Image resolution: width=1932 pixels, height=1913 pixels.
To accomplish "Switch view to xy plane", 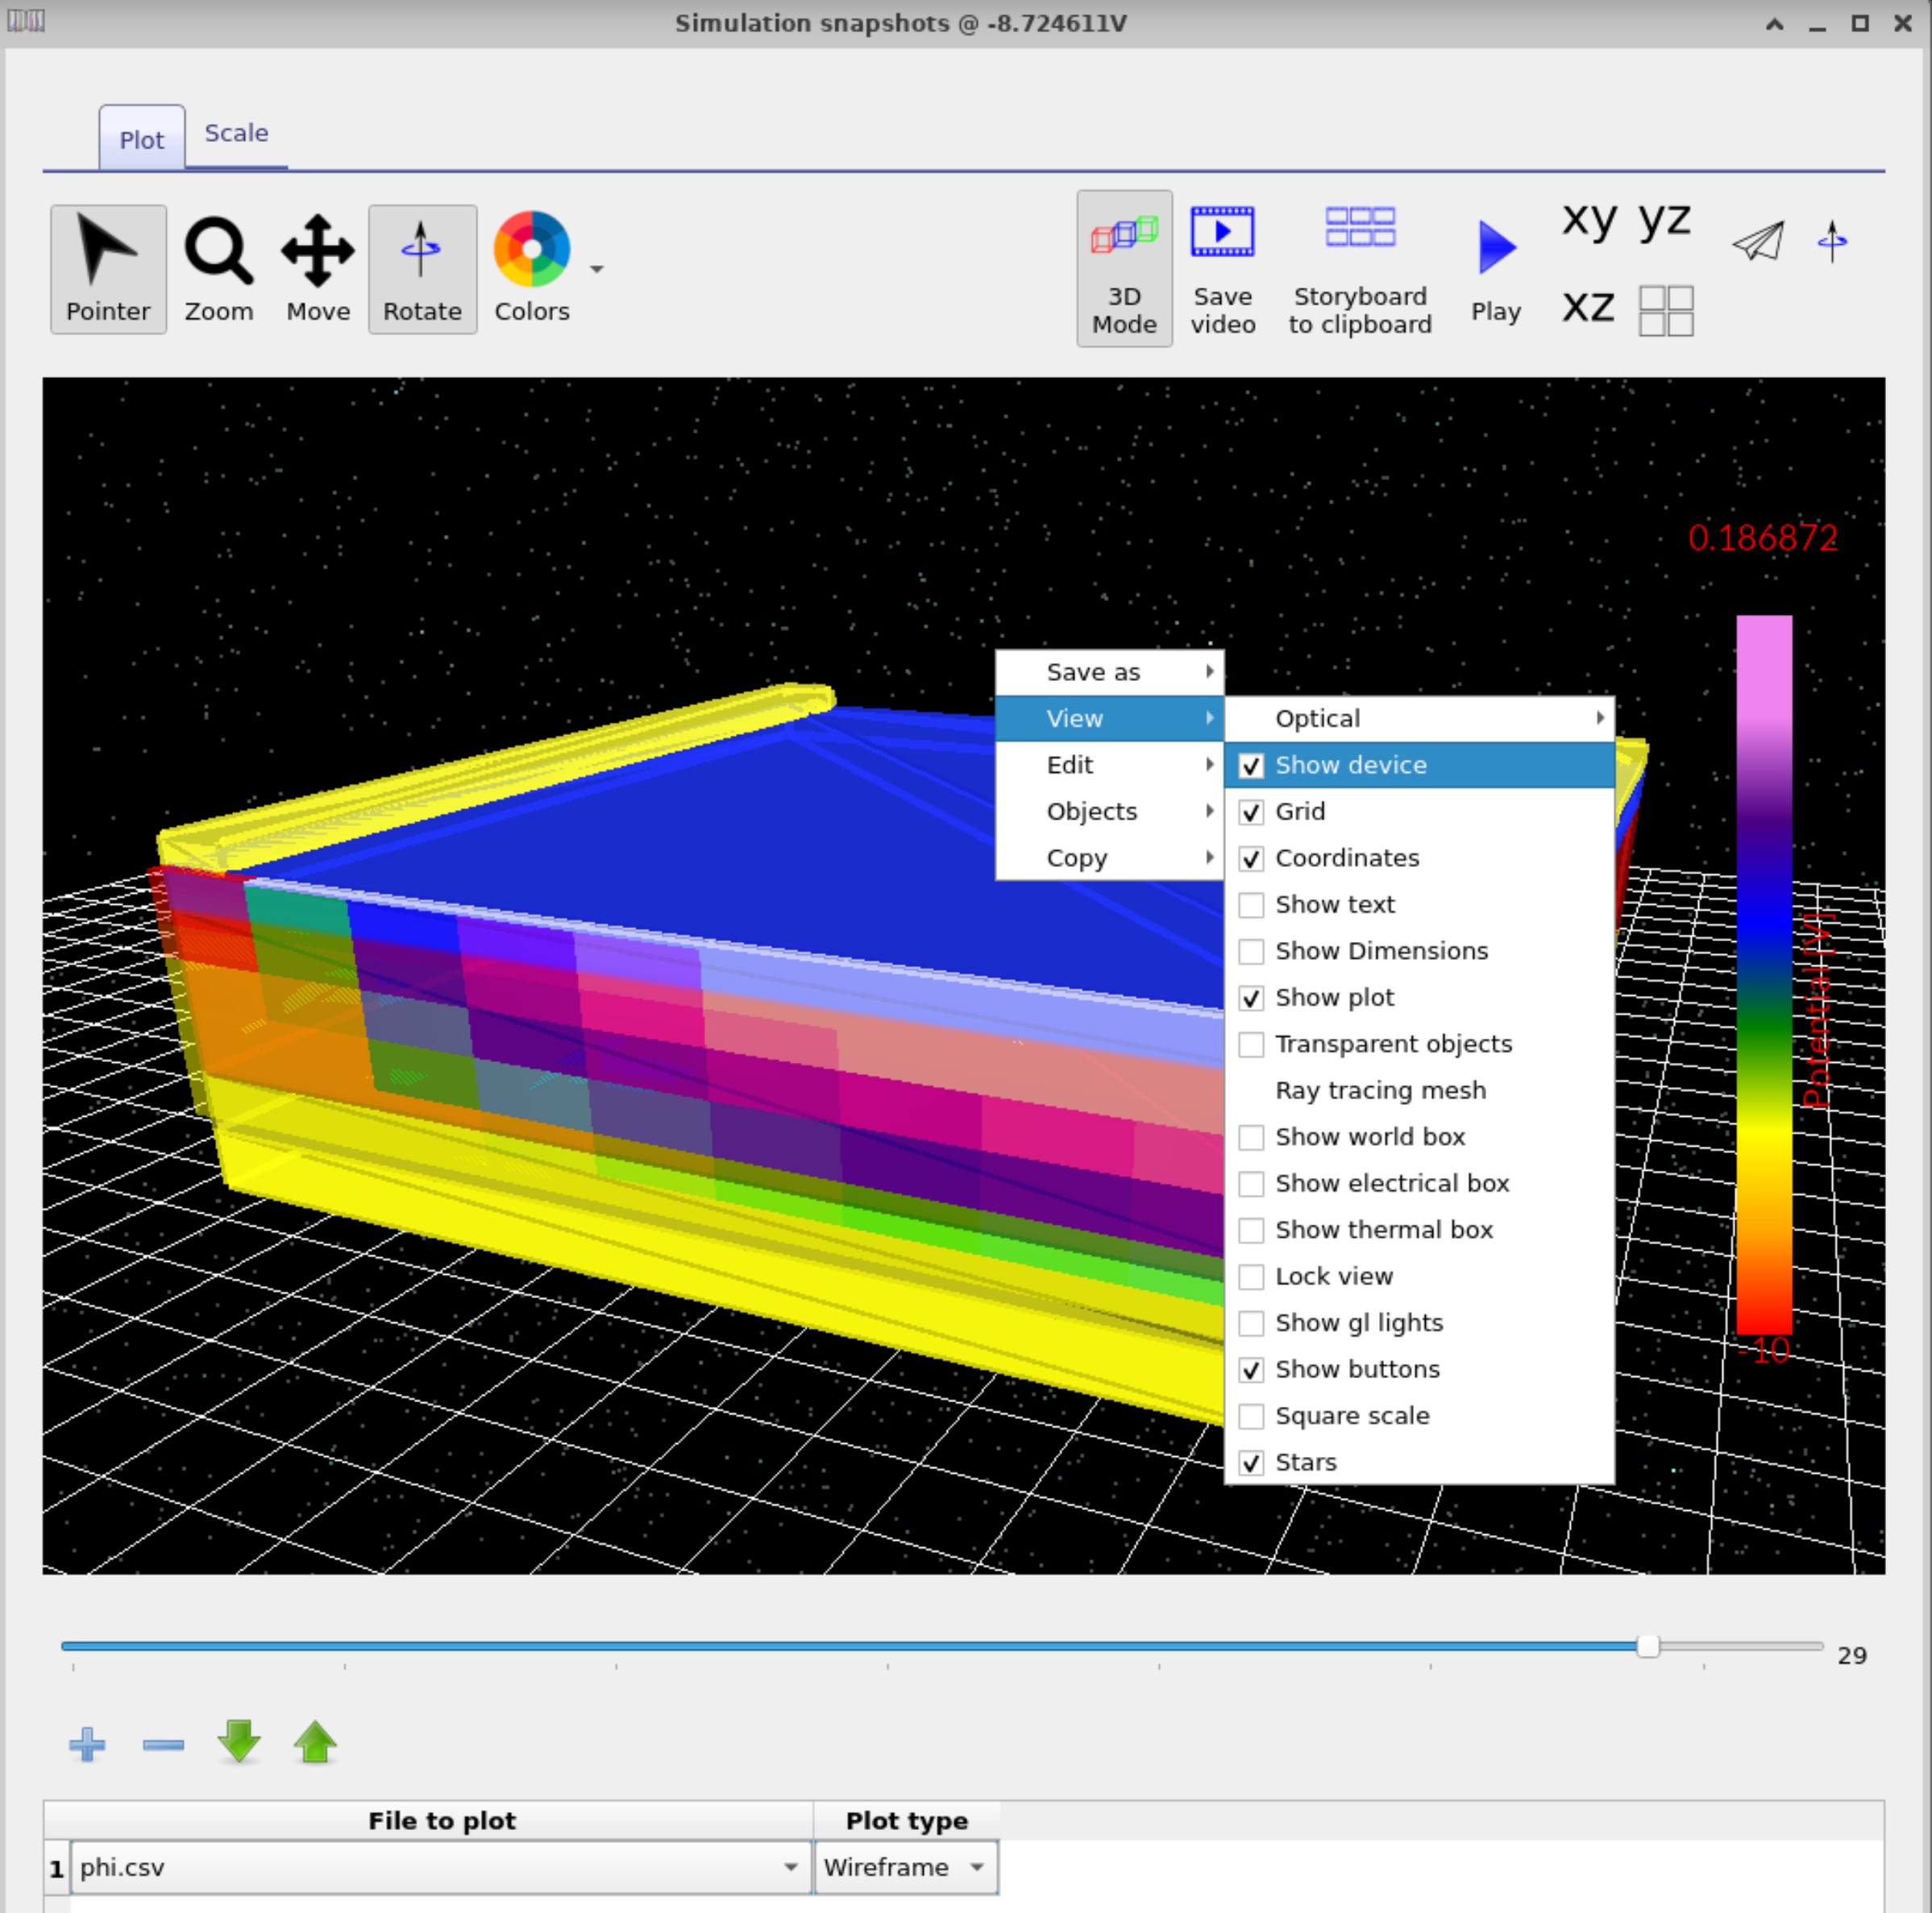I will click(1591, 221).
